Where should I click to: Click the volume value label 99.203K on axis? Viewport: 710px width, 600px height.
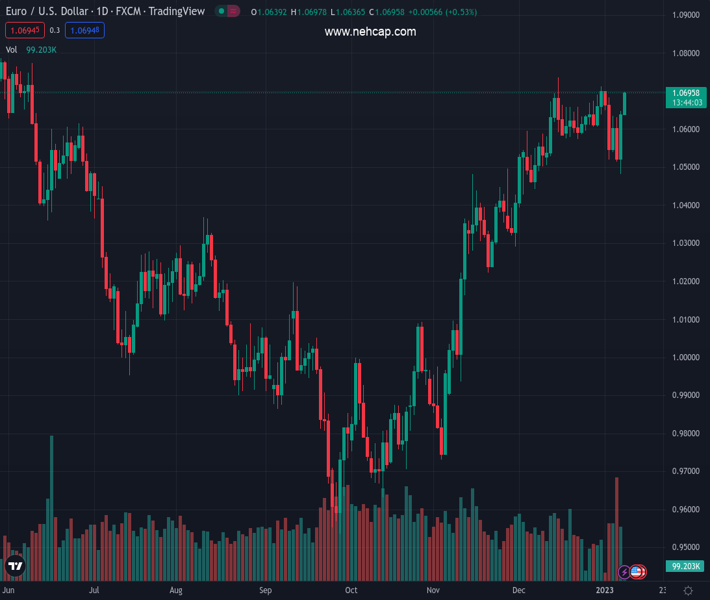(685, 567)
